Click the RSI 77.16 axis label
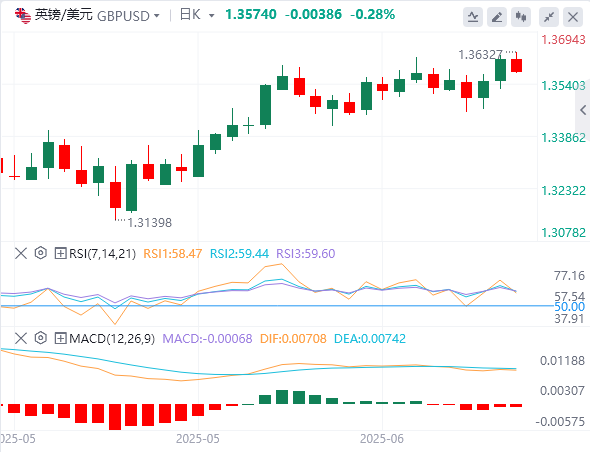Screen dimensions: 590x452 tap(570, 276)
